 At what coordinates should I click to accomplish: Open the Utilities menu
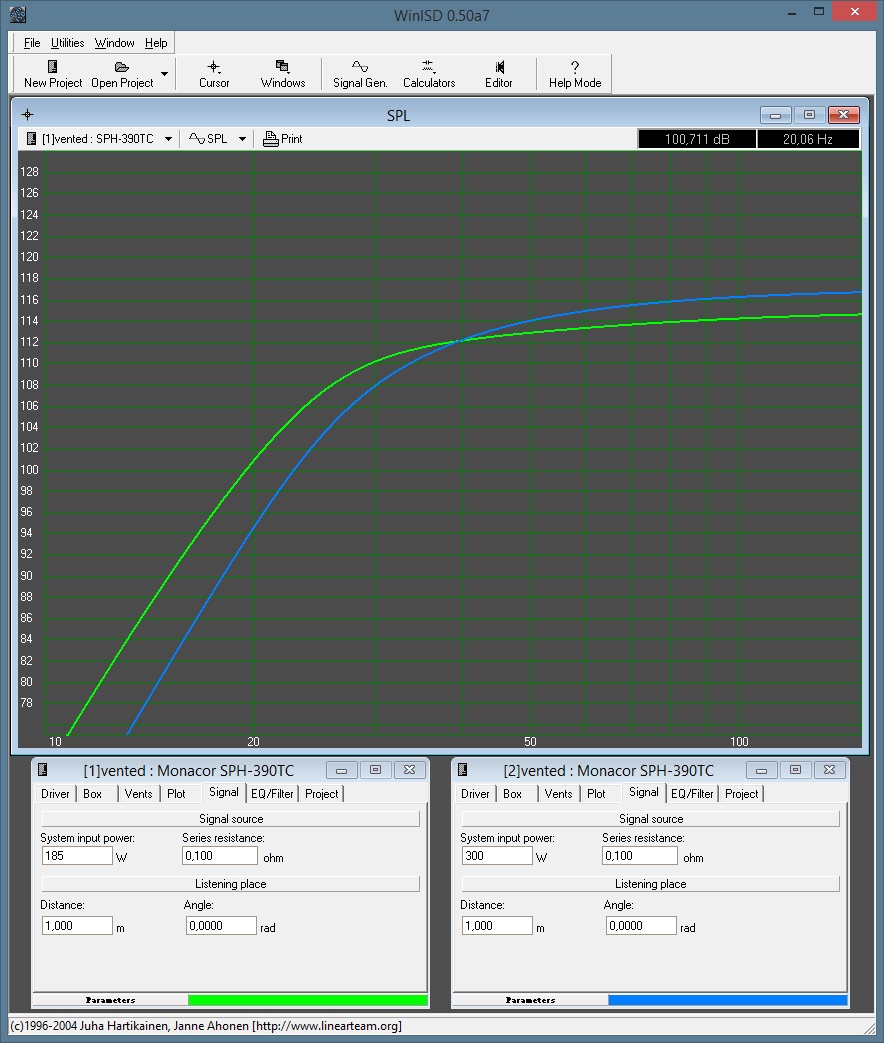click(68, 43)
